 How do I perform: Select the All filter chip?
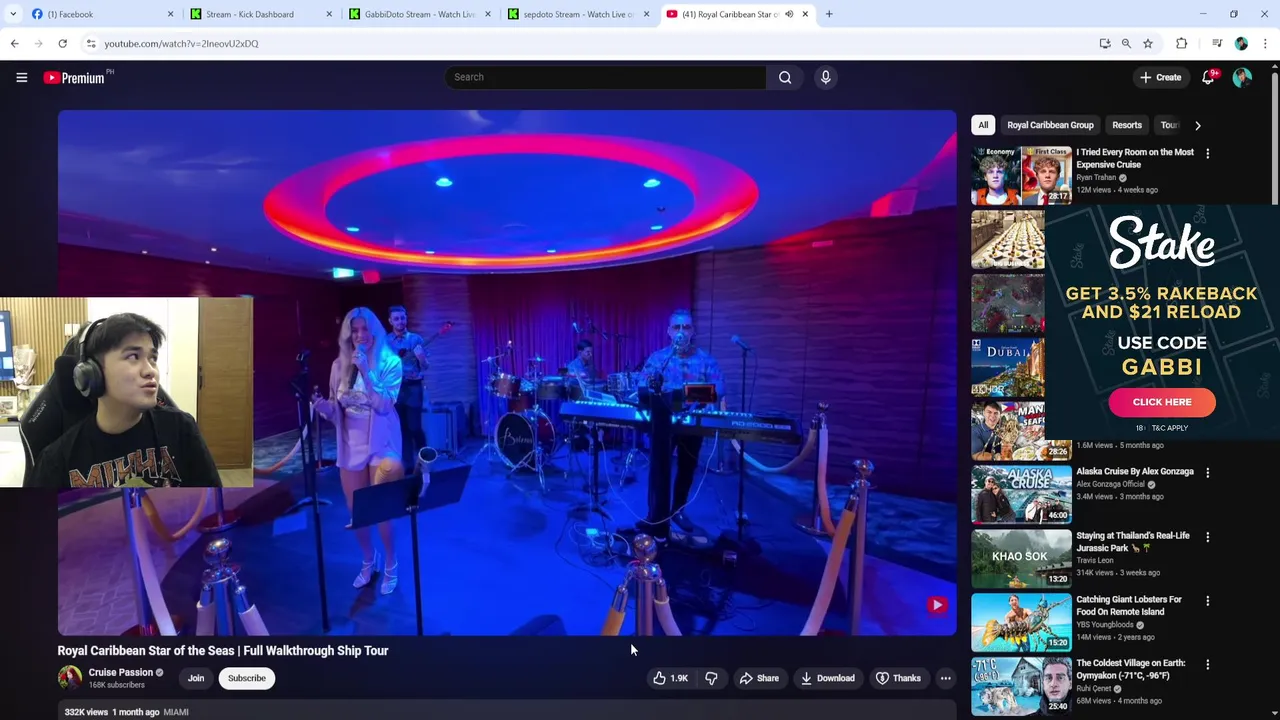point(983,125)
